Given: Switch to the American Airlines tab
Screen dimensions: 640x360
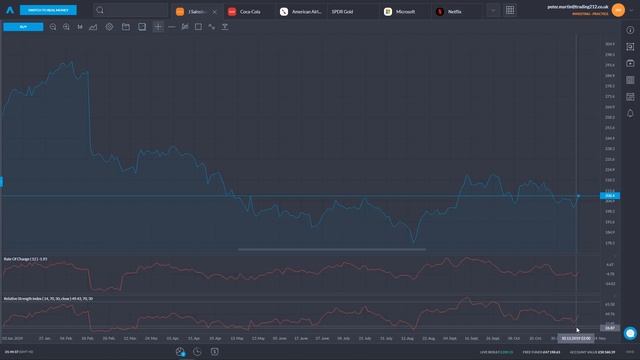Looking at the screenshot, I should click(x=302, y=12).
